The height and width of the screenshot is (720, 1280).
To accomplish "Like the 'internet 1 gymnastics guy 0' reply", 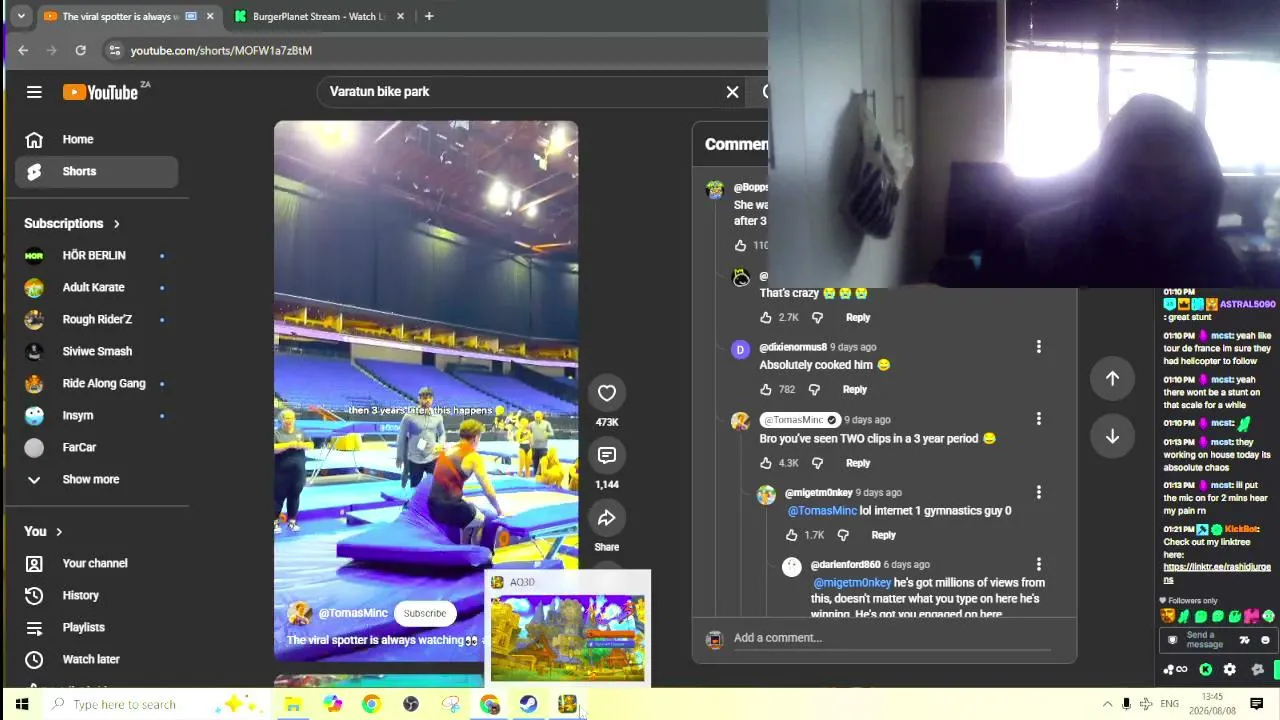I will [792, 535].
